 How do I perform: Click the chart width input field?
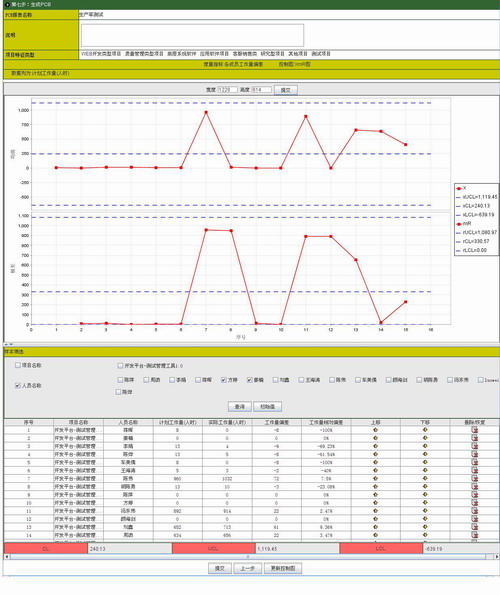point(228,90)
